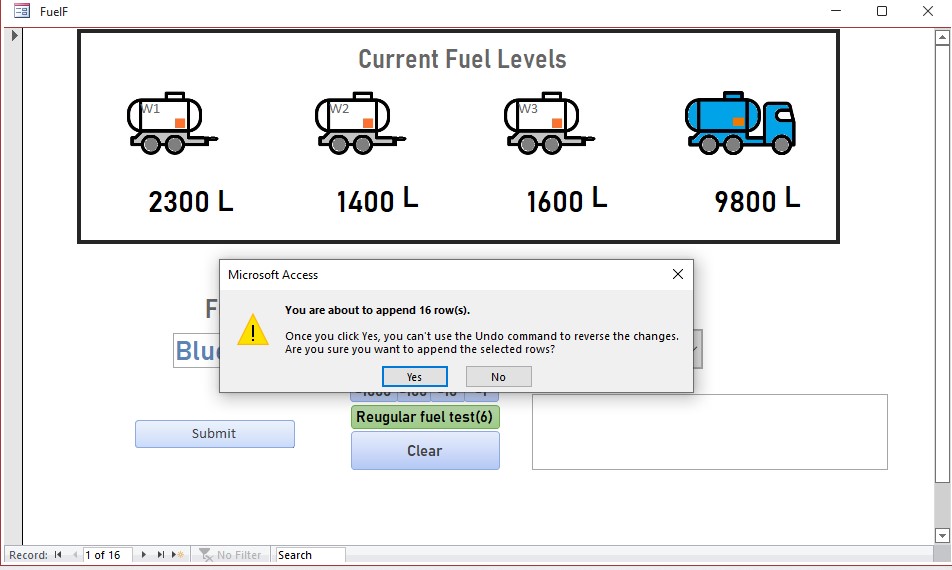
Task: Click the W1 fuel trailer icon
Action: coord(172,123)
